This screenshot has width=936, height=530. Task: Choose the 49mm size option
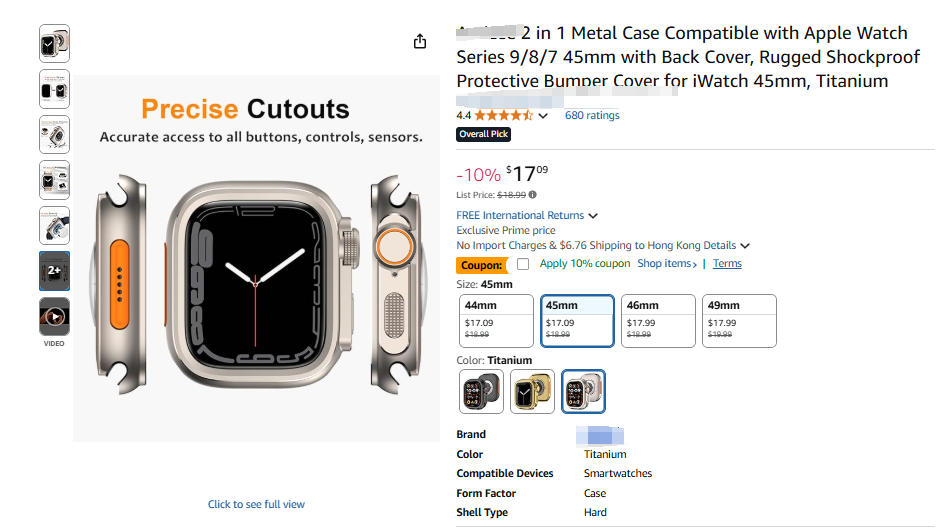click(x=739, y=320)
